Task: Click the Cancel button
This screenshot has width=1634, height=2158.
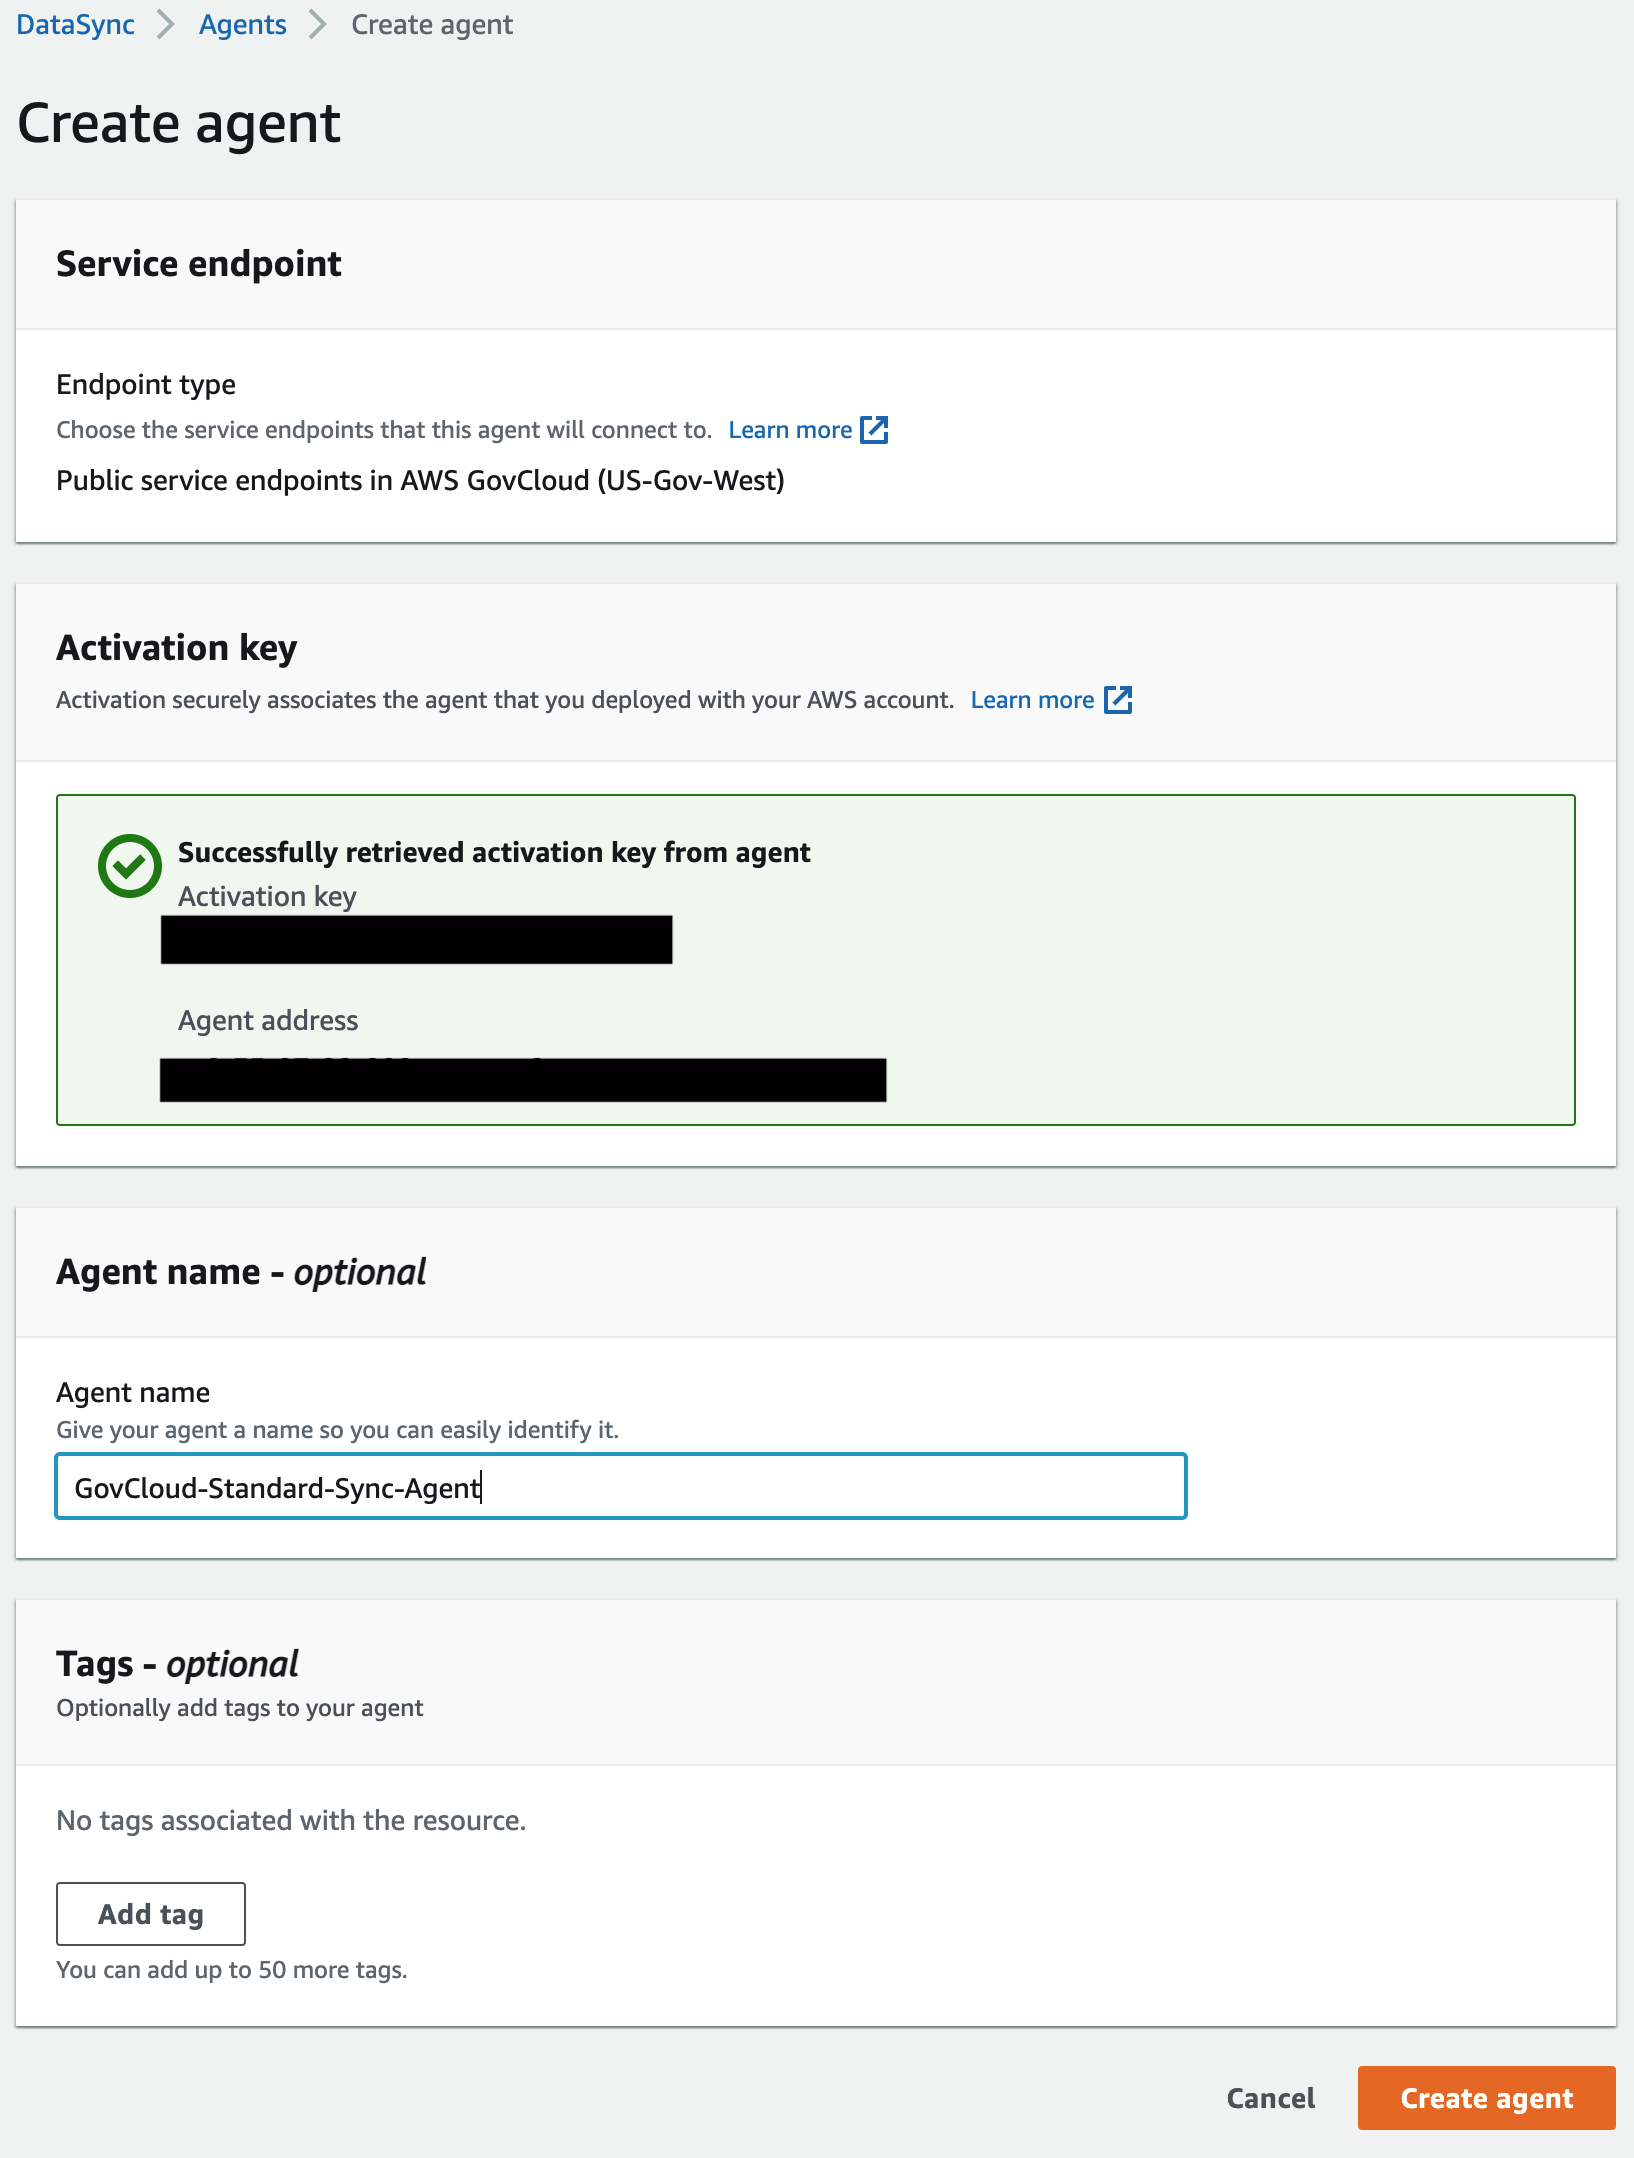Action: [1271, 2098]
